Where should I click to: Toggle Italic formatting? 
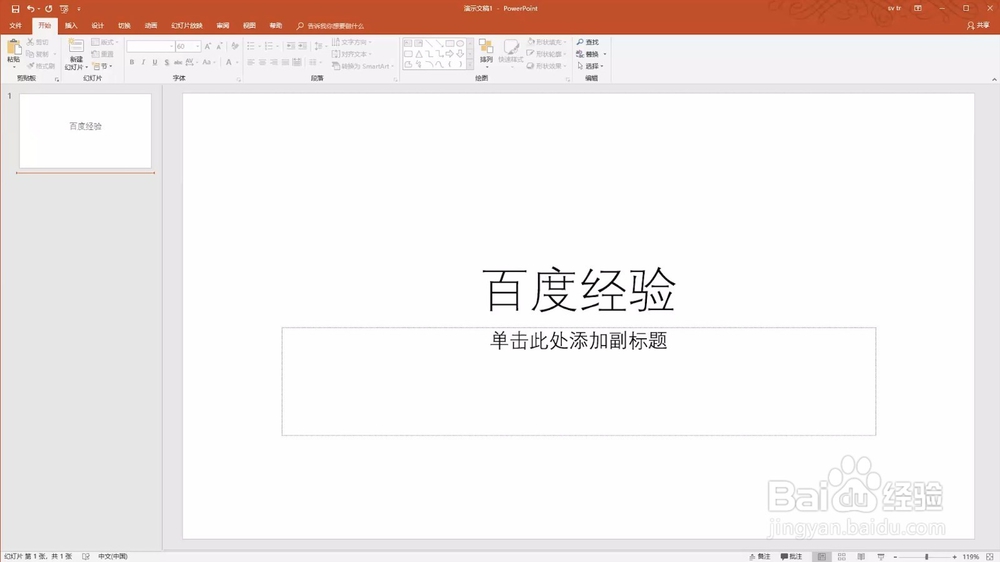tap(143, 63)
